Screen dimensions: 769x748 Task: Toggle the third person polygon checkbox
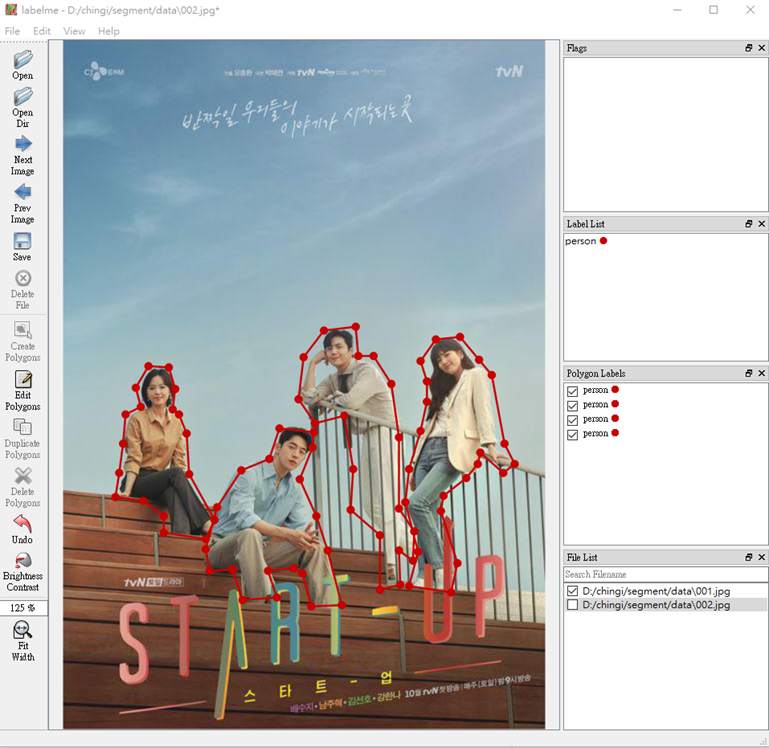click(x=572, y=420)
